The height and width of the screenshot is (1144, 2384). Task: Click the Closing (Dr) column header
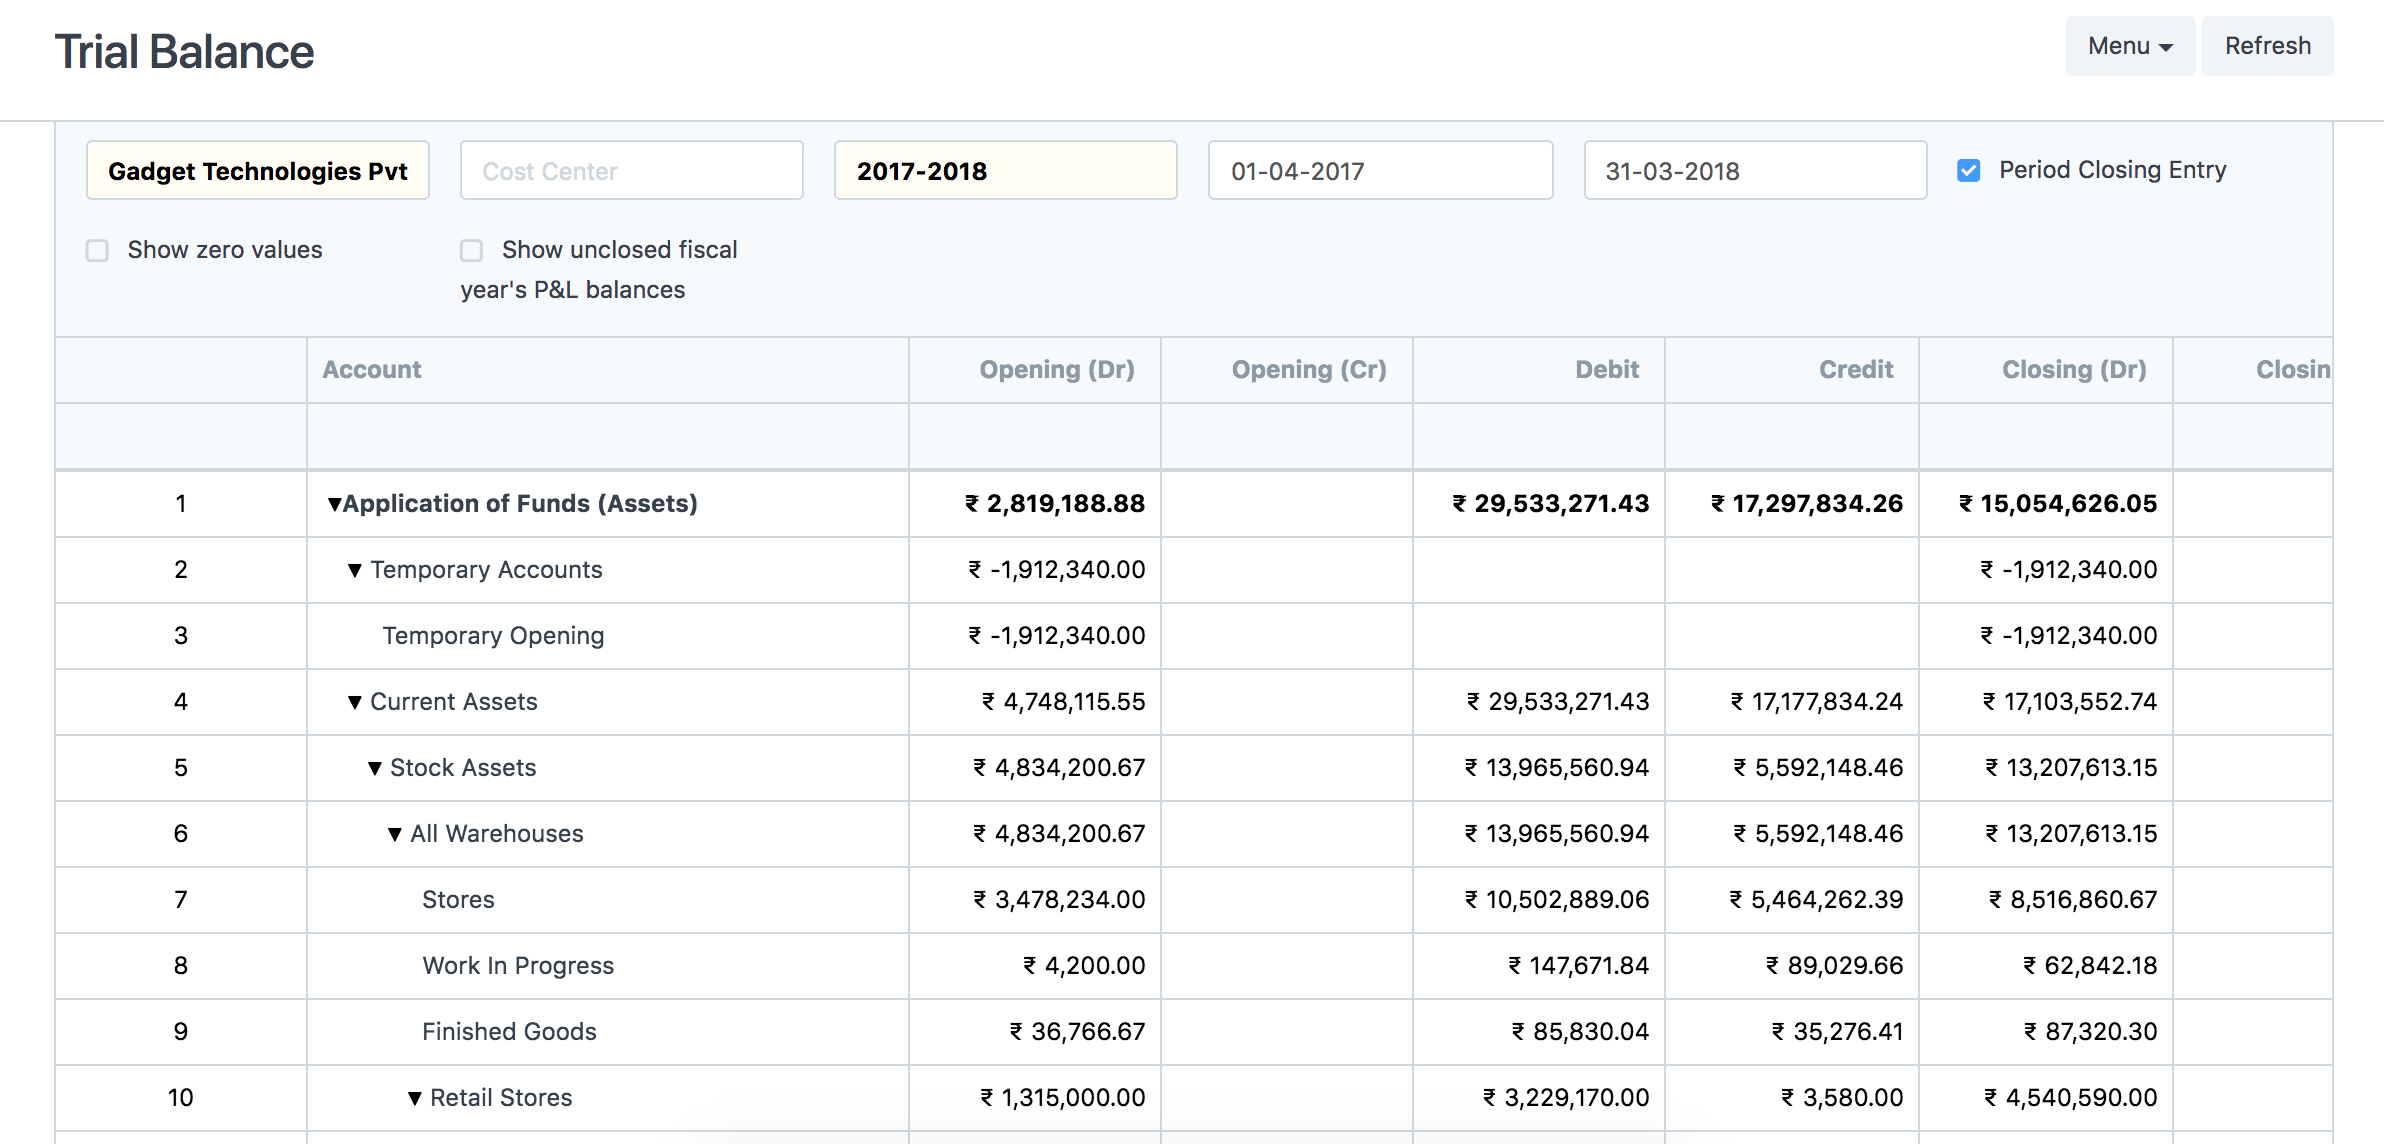tap(2046, 370)
